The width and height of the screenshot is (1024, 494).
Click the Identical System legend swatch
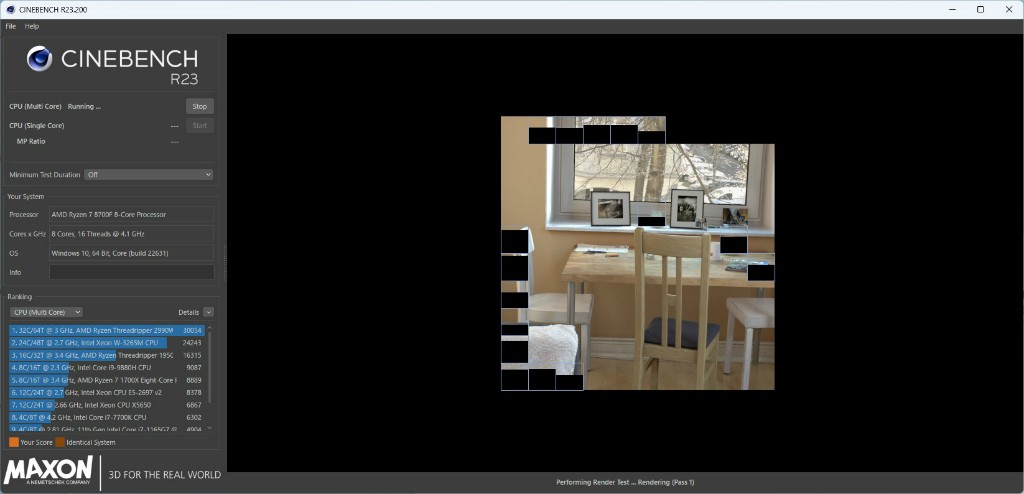pyautogui.click(x=60, y=442)
